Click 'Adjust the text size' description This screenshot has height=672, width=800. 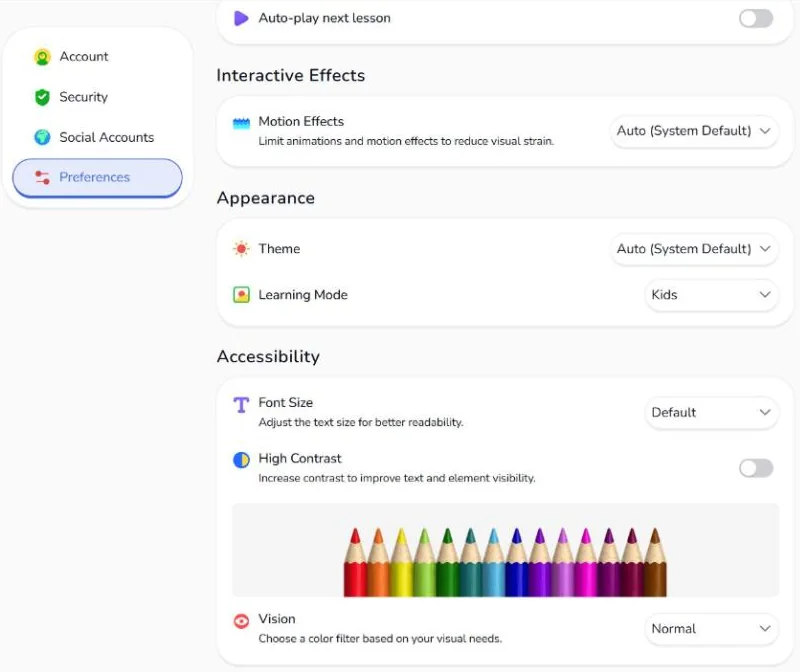(x=361, y=422)
